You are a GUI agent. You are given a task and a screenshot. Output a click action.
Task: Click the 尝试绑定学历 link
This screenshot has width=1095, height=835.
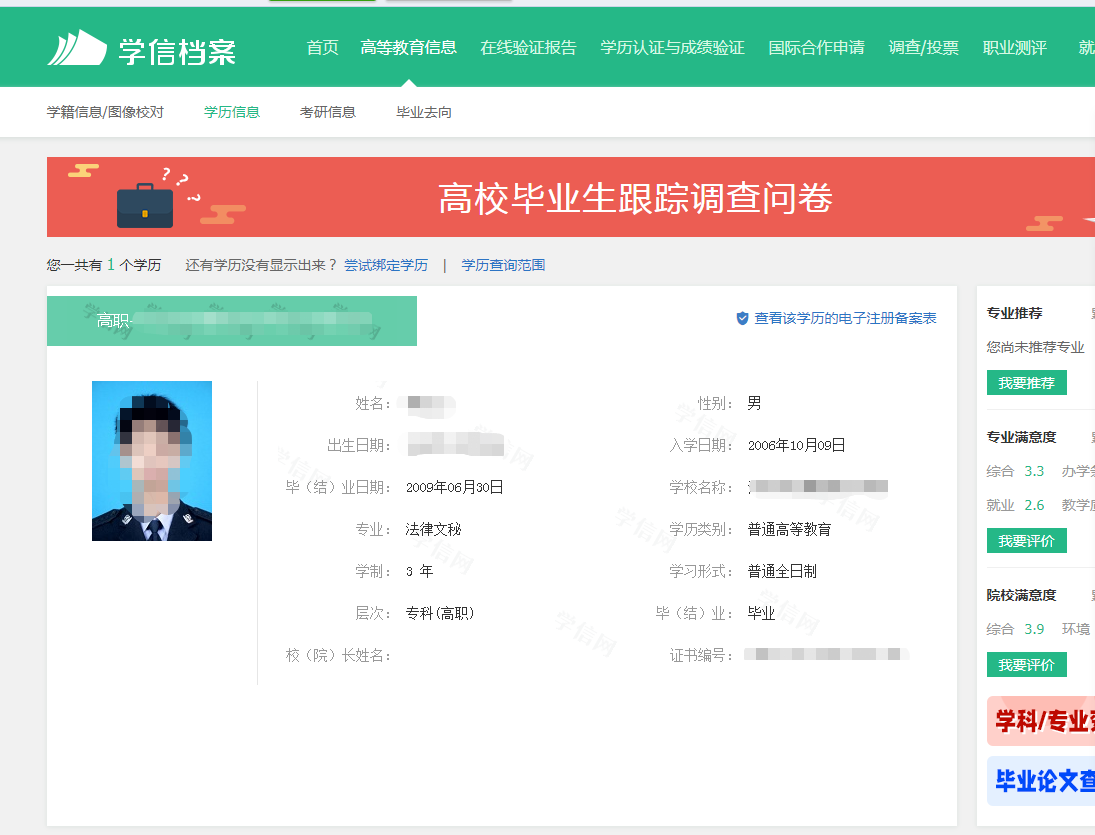tap(385, 265)
